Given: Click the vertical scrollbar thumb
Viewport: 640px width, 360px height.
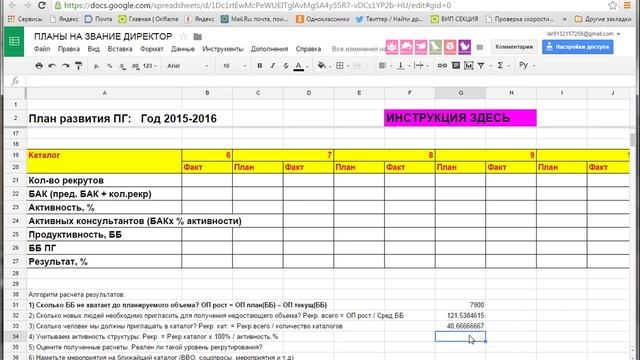Looking at the screenshot, I should [x=633, y=140].
